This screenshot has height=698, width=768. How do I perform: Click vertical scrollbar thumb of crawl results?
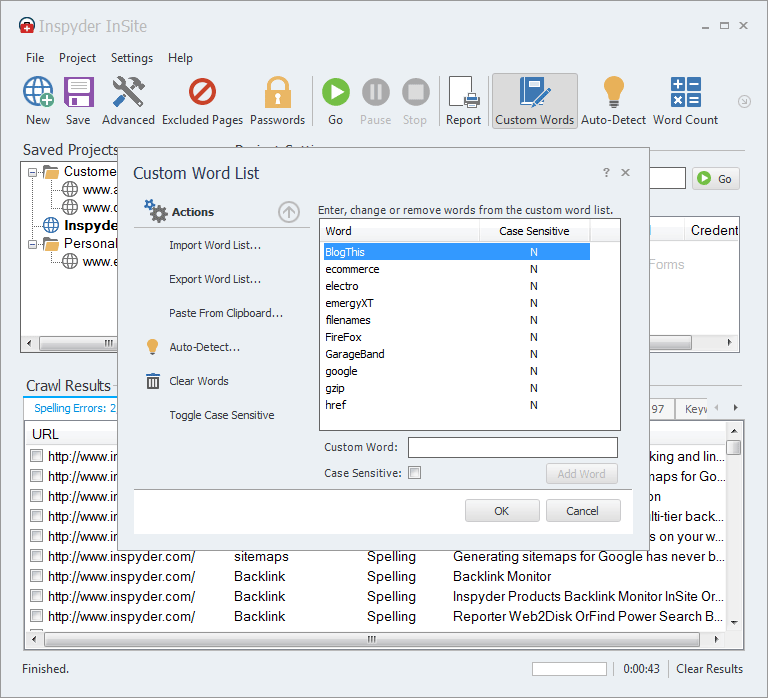click(734, 447)
